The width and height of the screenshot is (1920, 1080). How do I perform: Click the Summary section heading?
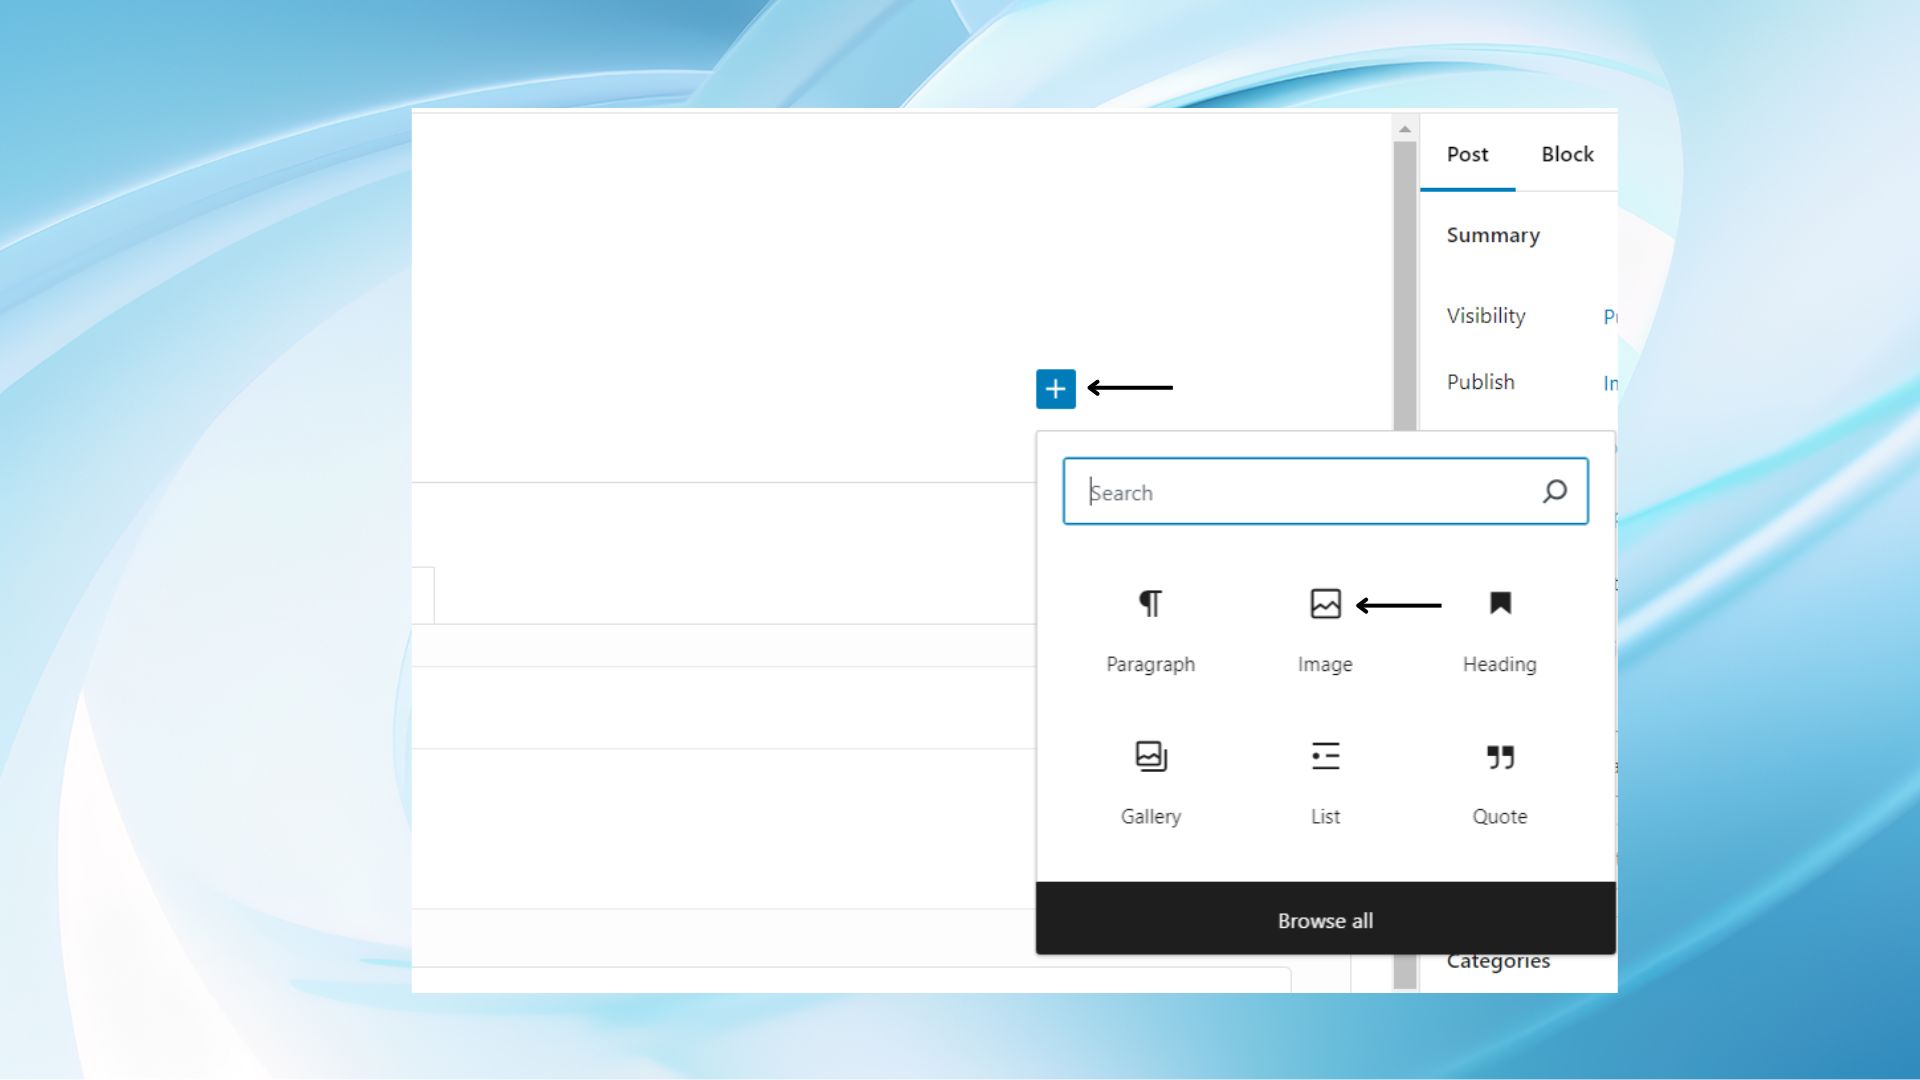1493,235
